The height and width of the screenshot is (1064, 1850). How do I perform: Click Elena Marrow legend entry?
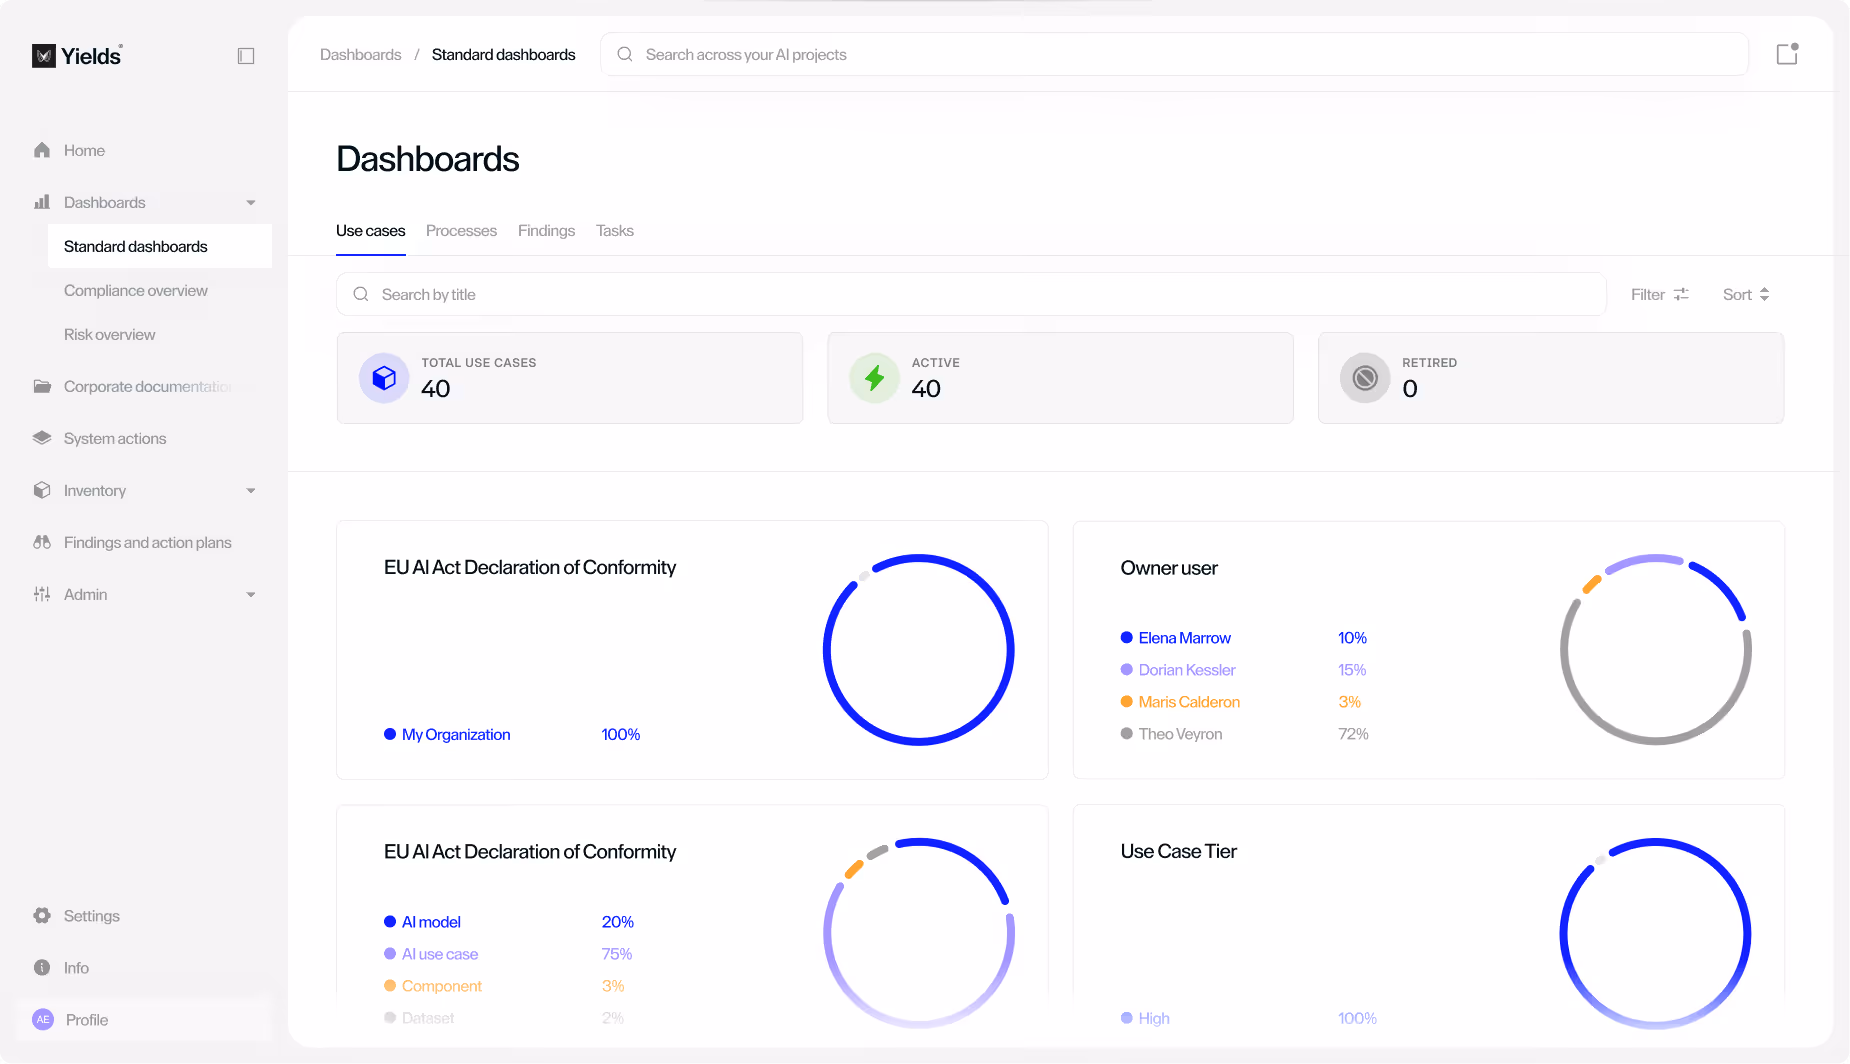(x=1184, y=638)
